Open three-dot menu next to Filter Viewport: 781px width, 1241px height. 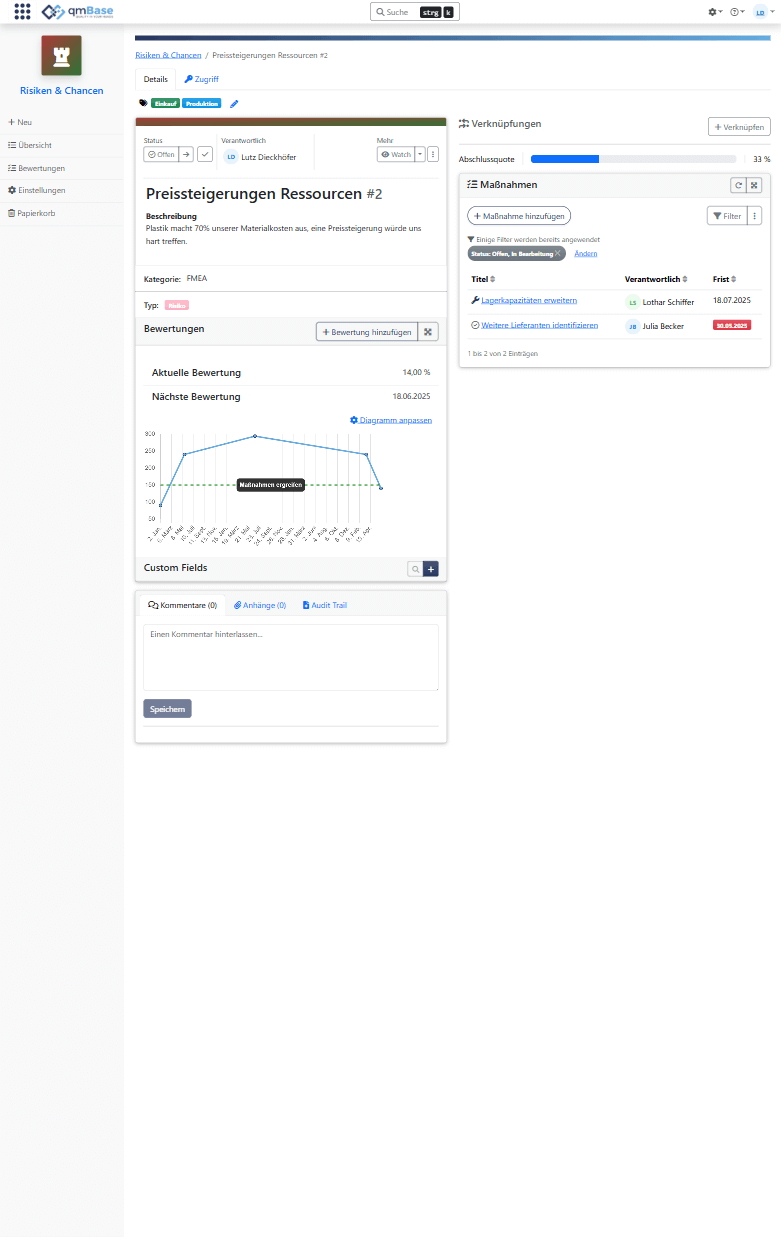[x=754, y=216]
